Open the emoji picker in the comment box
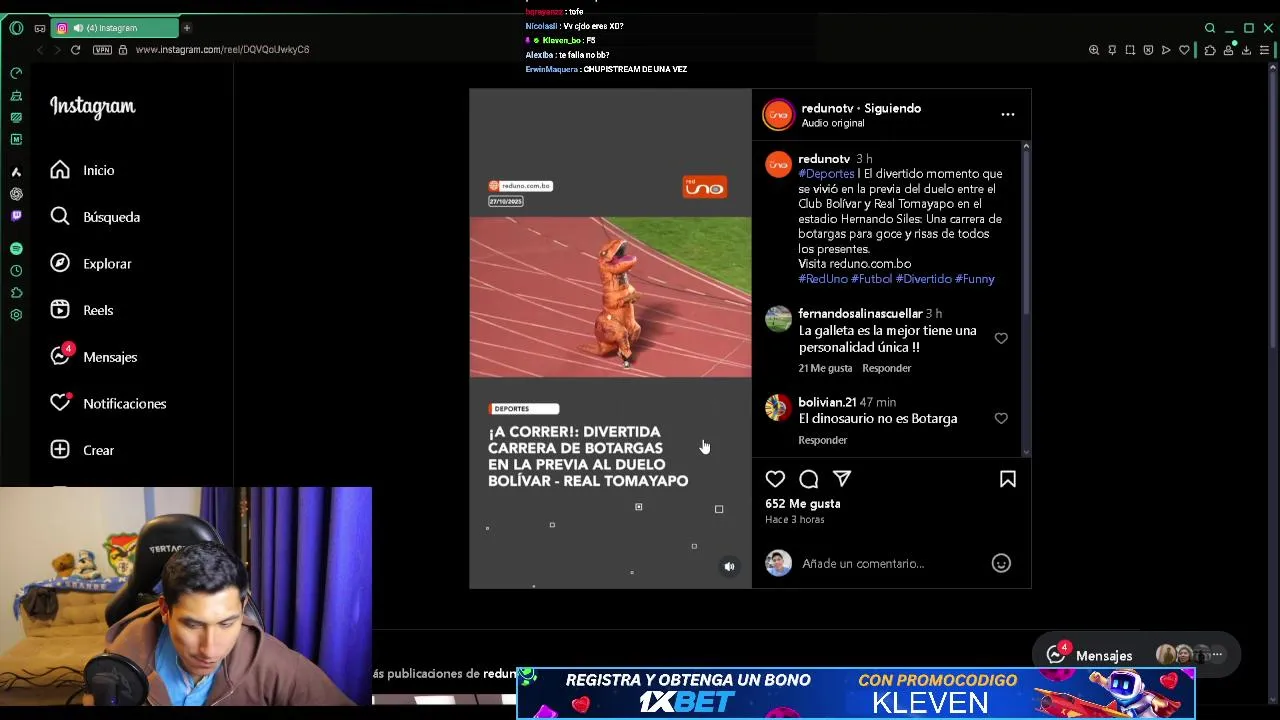The image size is (1280, 720). click(x=1001, y=564)
